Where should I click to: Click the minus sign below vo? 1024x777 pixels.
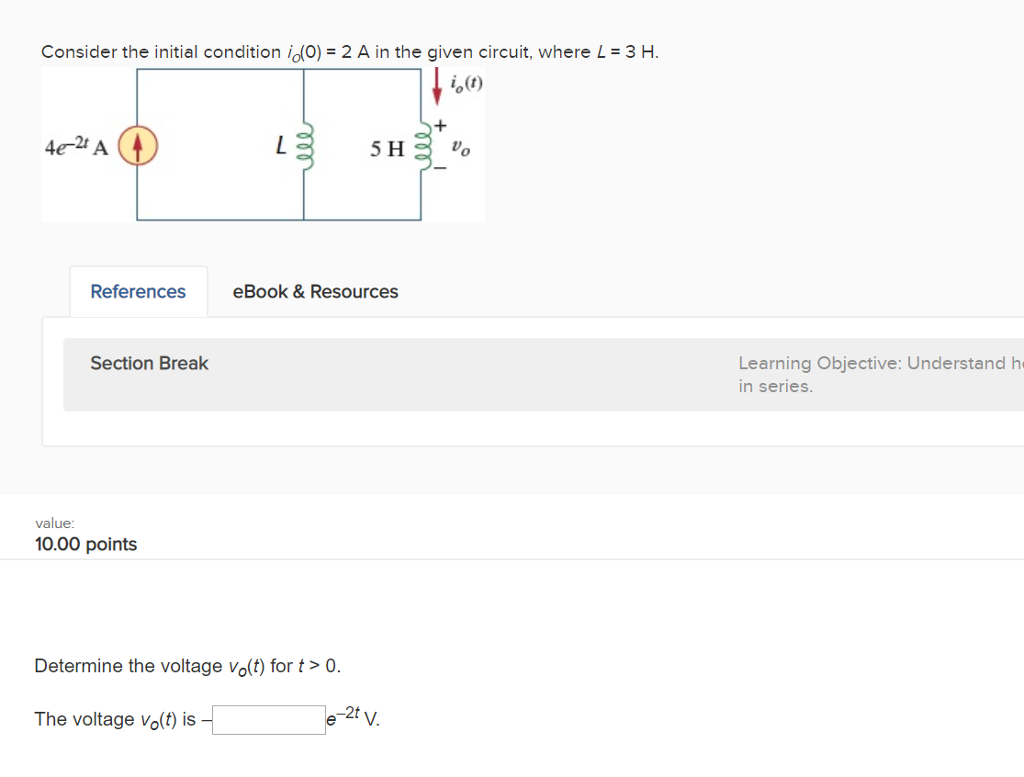pos(439,170)
